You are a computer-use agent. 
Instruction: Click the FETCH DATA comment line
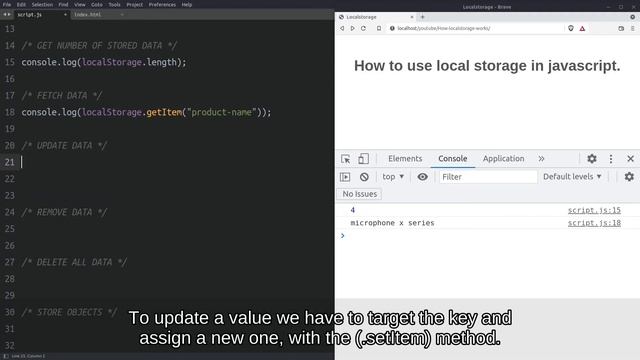[62, 96]
